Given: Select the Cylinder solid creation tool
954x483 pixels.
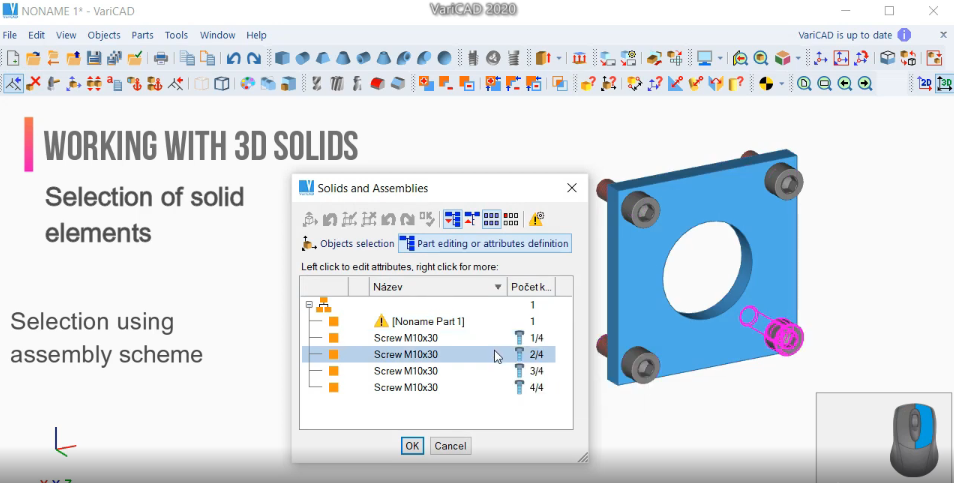Looking at the screenshot, I should pyautogui.click(x=303, y=58).
